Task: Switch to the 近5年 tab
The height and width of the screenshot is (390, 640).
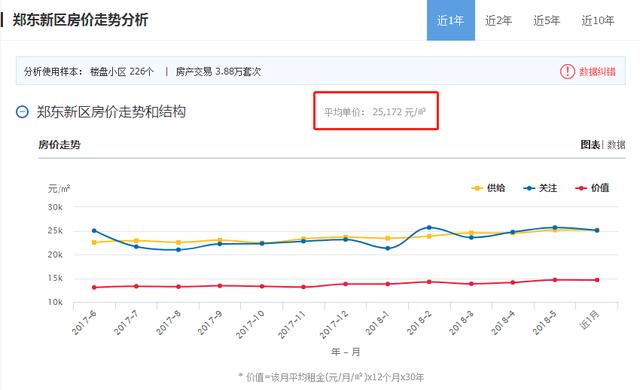Action: tap(547, 20)
